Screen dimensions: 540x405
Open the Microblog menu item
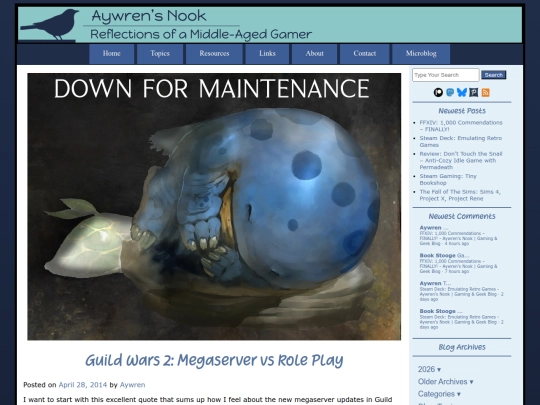point(421,54)
